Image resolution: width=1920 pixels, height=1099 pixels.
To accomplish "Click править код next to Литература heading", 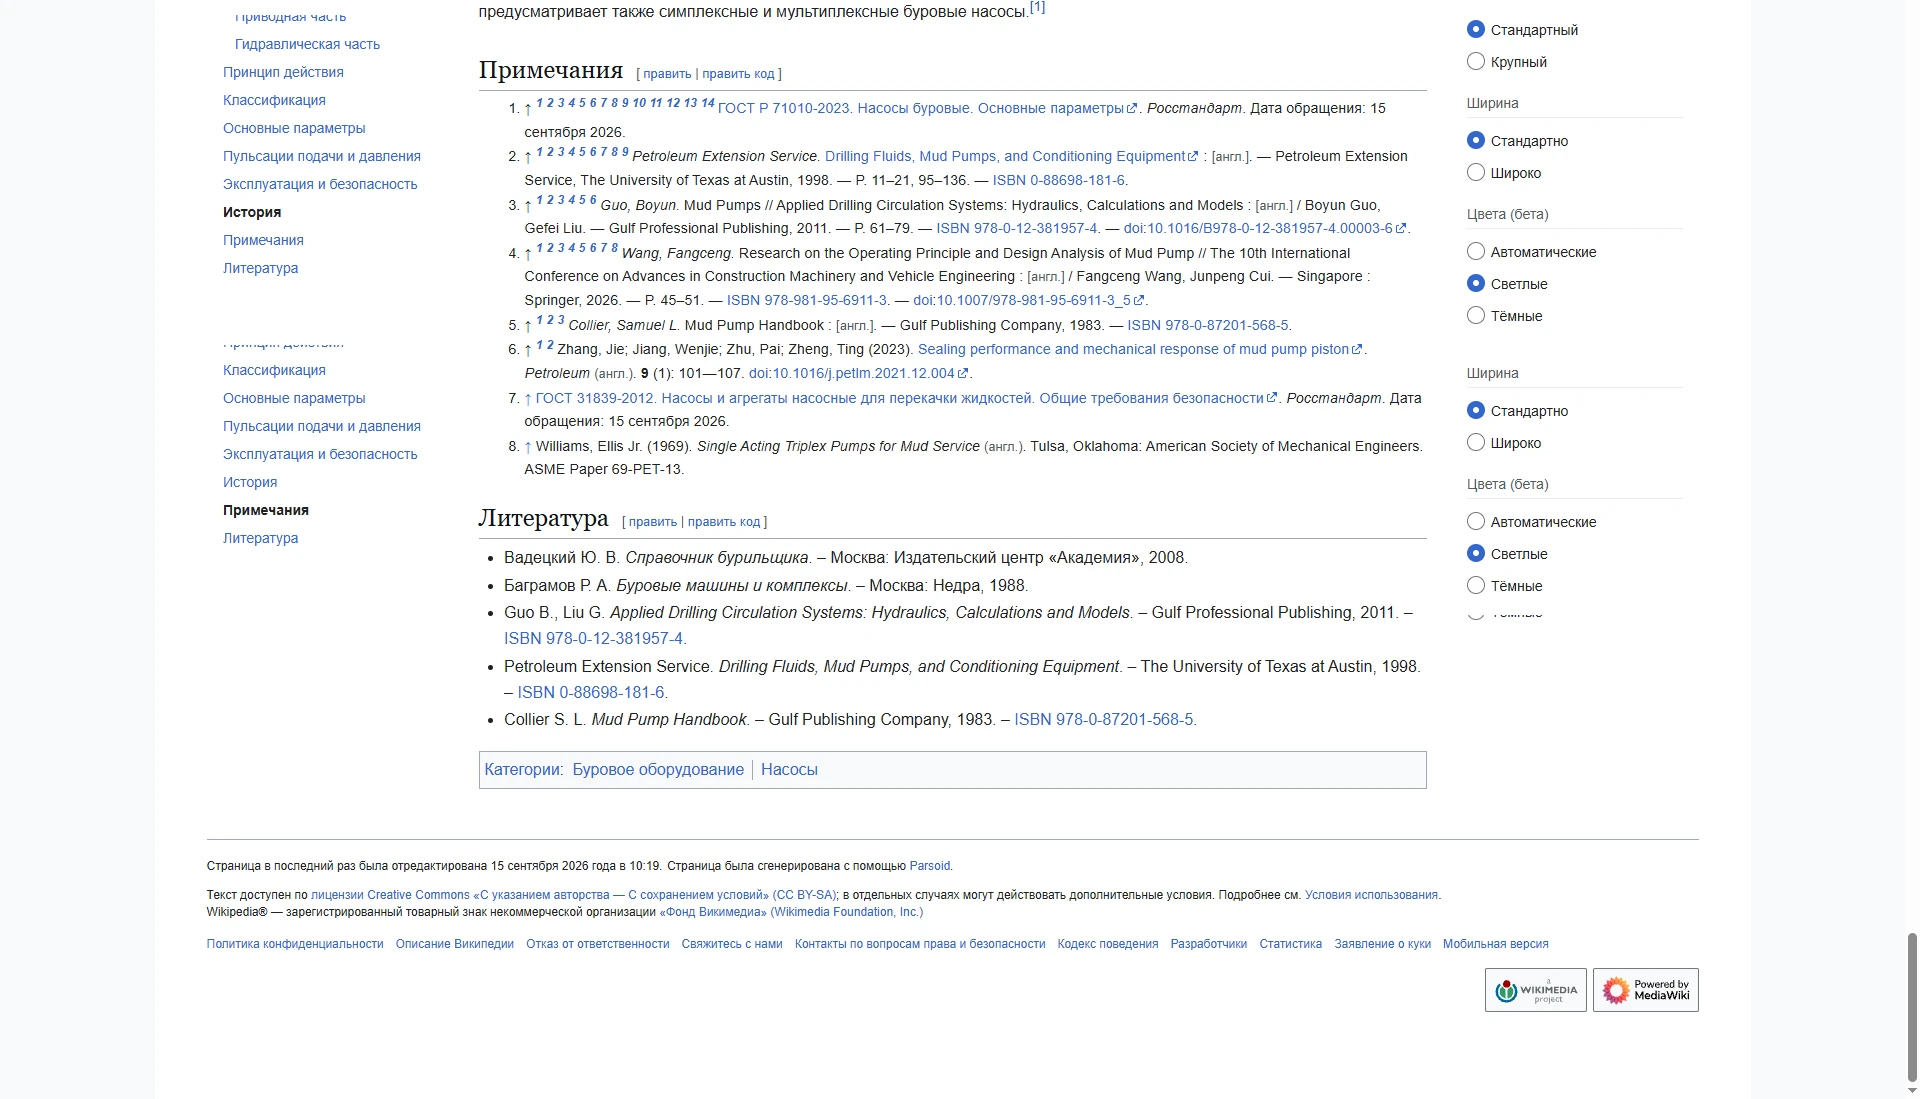I will [724, 522].
